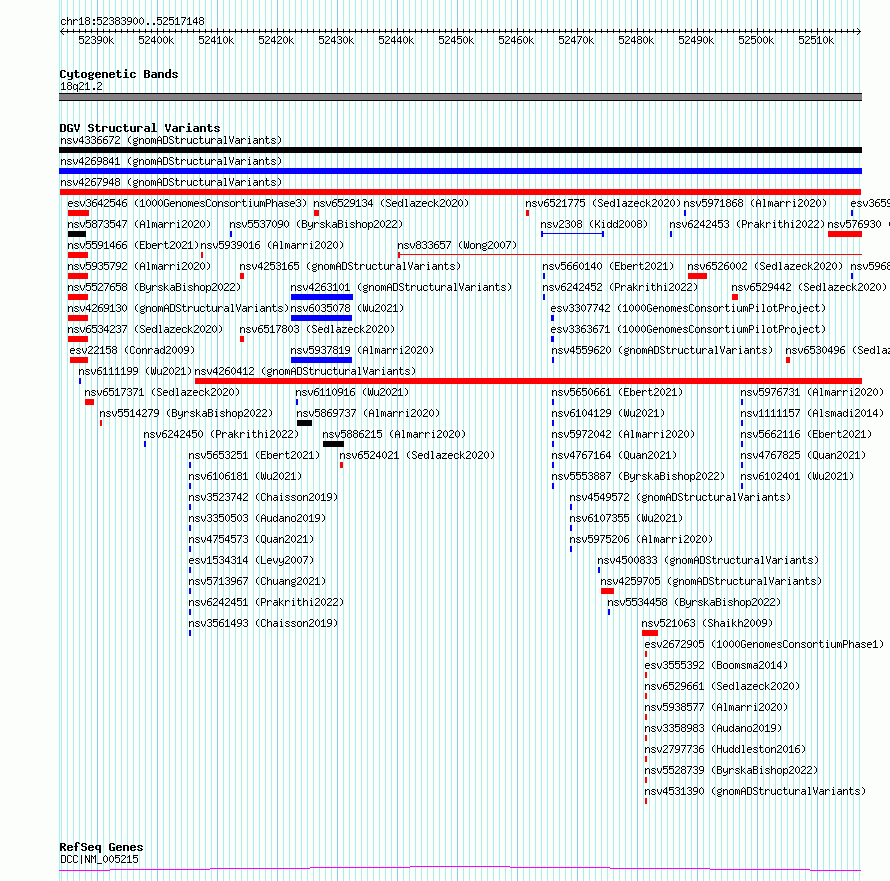
Task: Open nsv6521775 Sedlazeck2020 variant
Action: click(603, 203)
